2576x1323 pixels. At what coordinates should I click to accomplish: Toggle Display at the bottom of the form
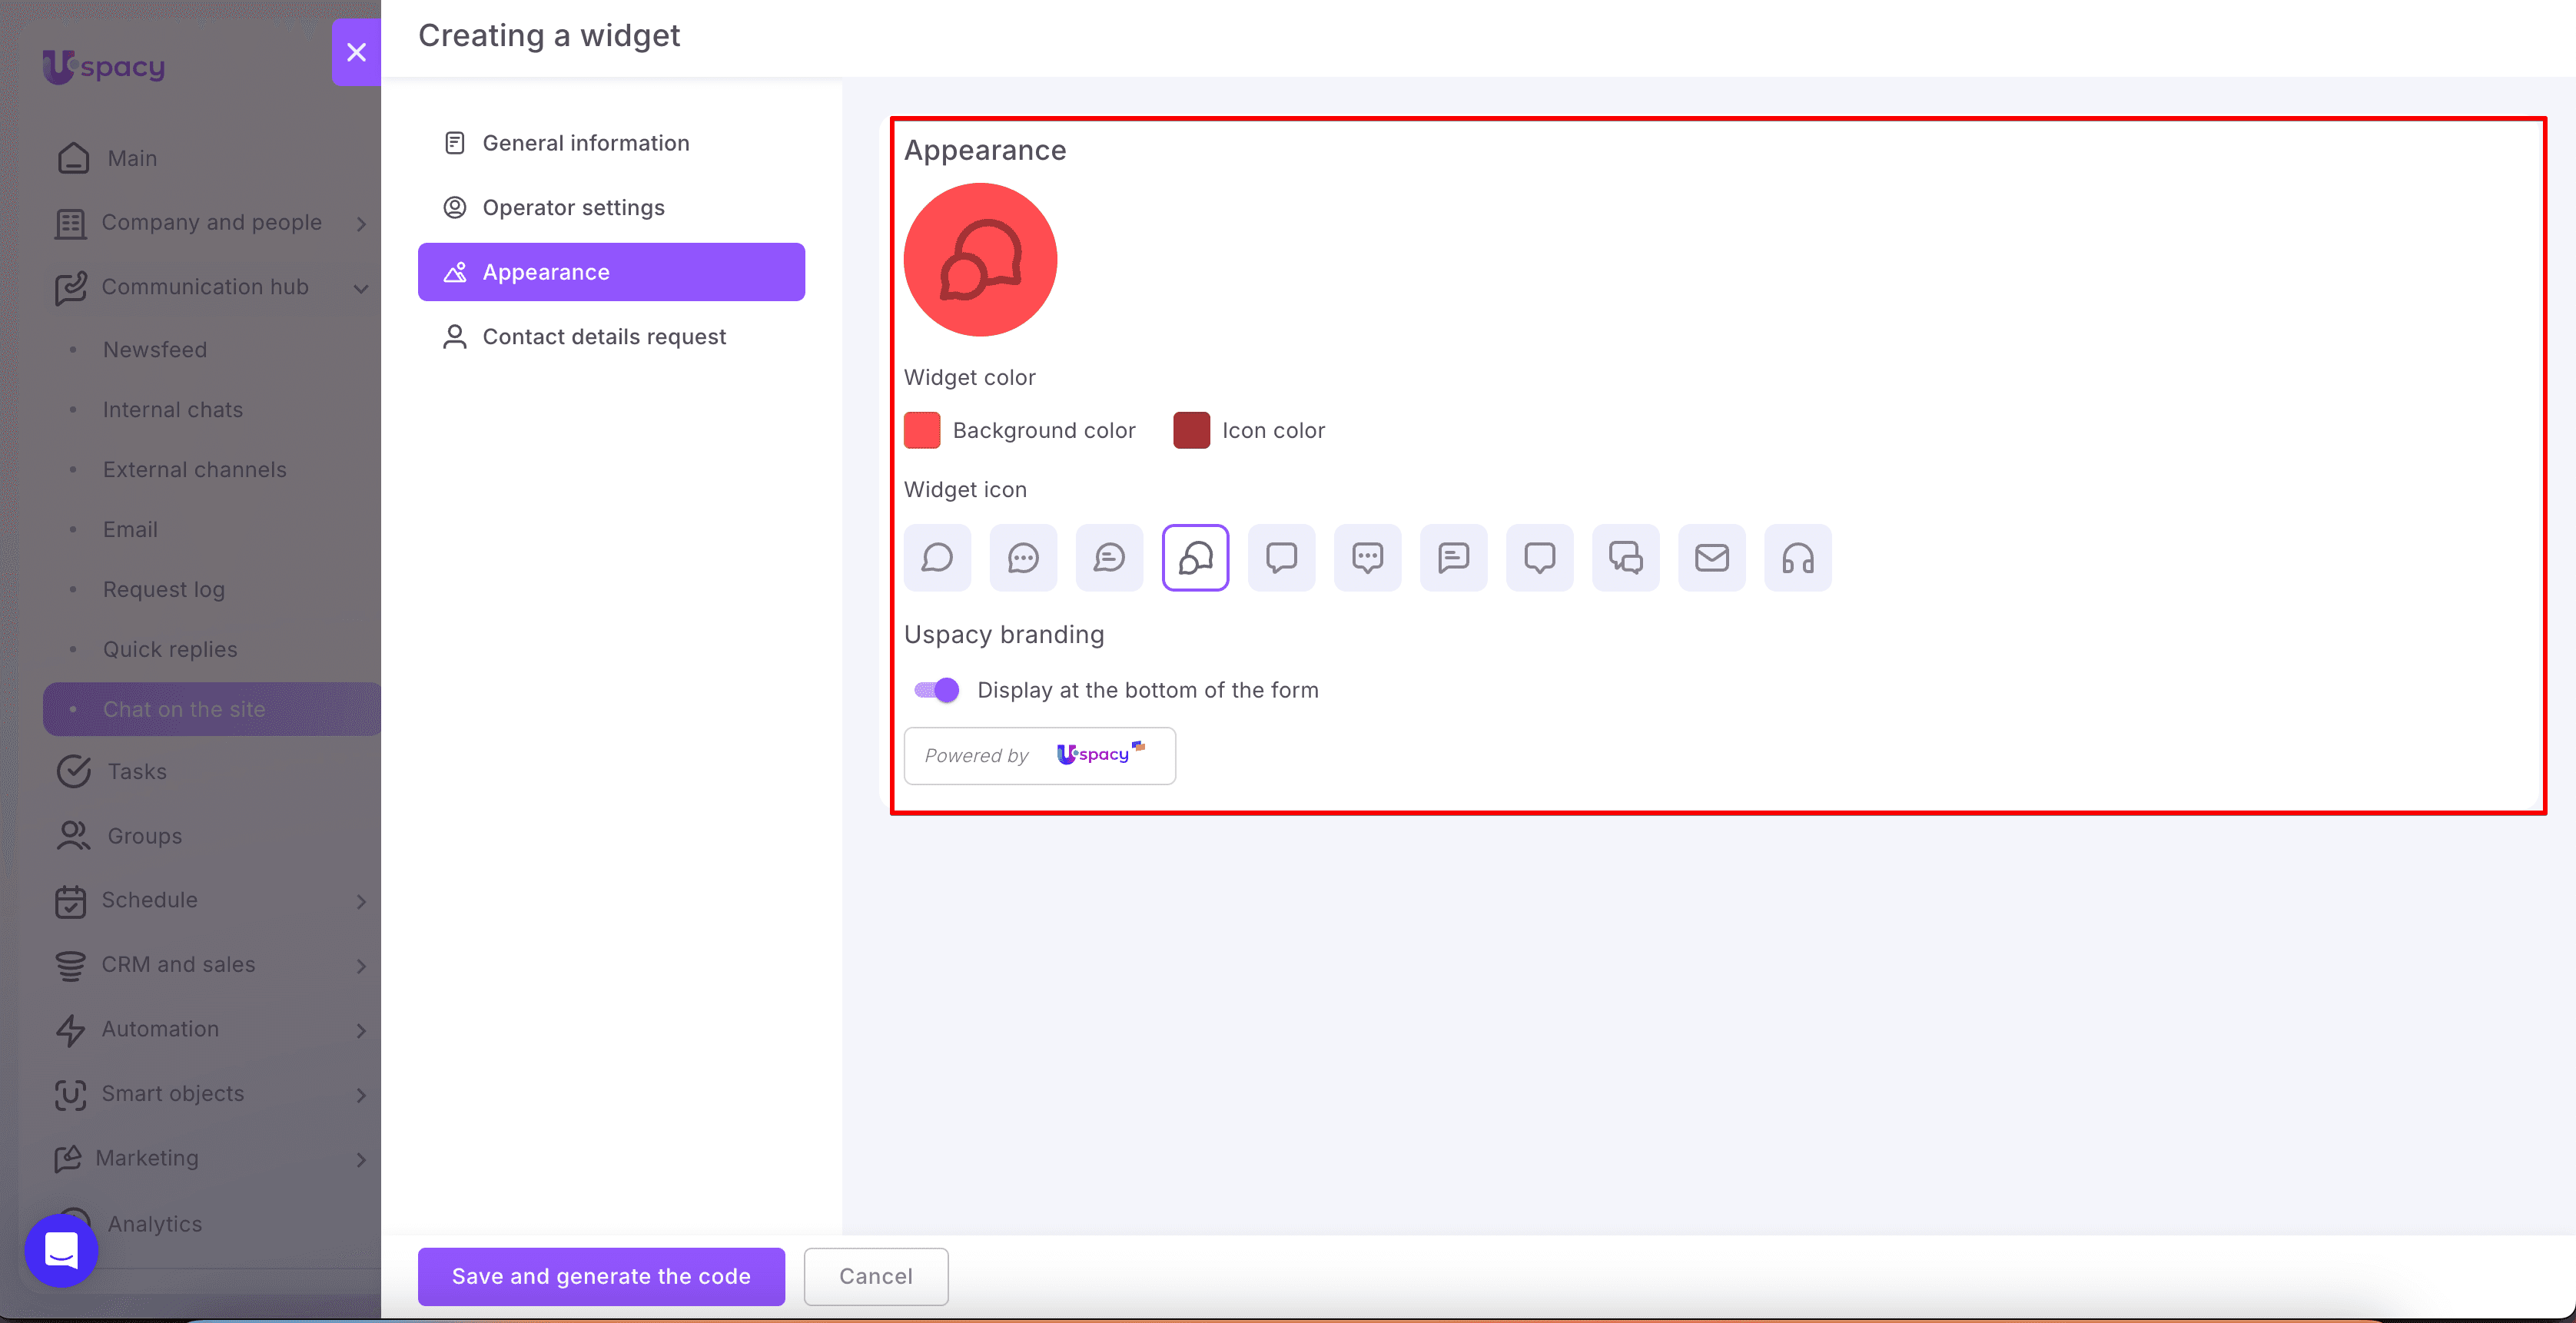pos(936,690)
